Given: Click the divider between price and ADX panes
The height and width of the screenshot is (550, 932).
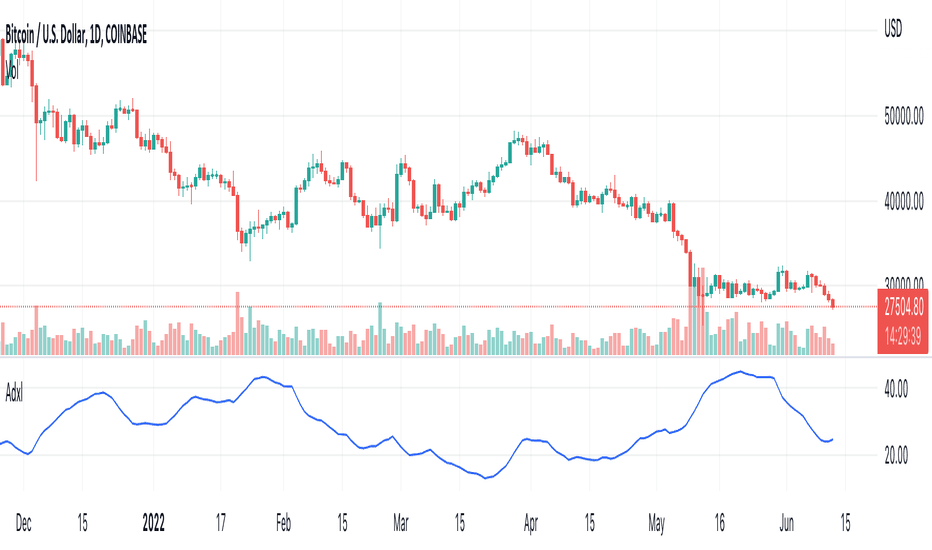Looking at the screenshot, I should tap(438, 357).
